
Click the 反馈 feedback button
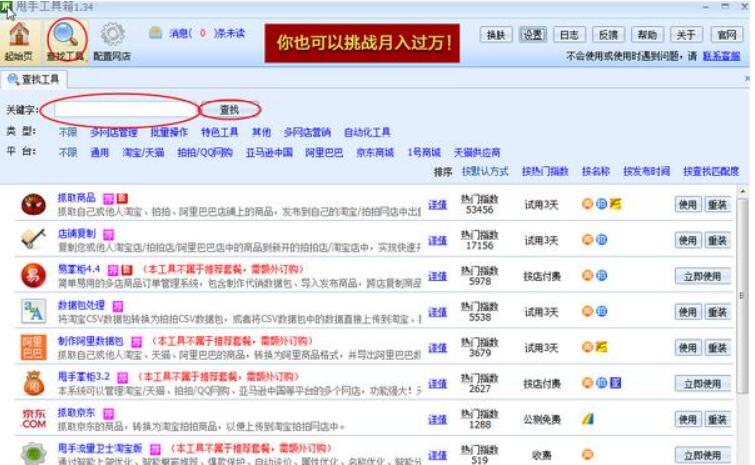click(x=608, y=35)
